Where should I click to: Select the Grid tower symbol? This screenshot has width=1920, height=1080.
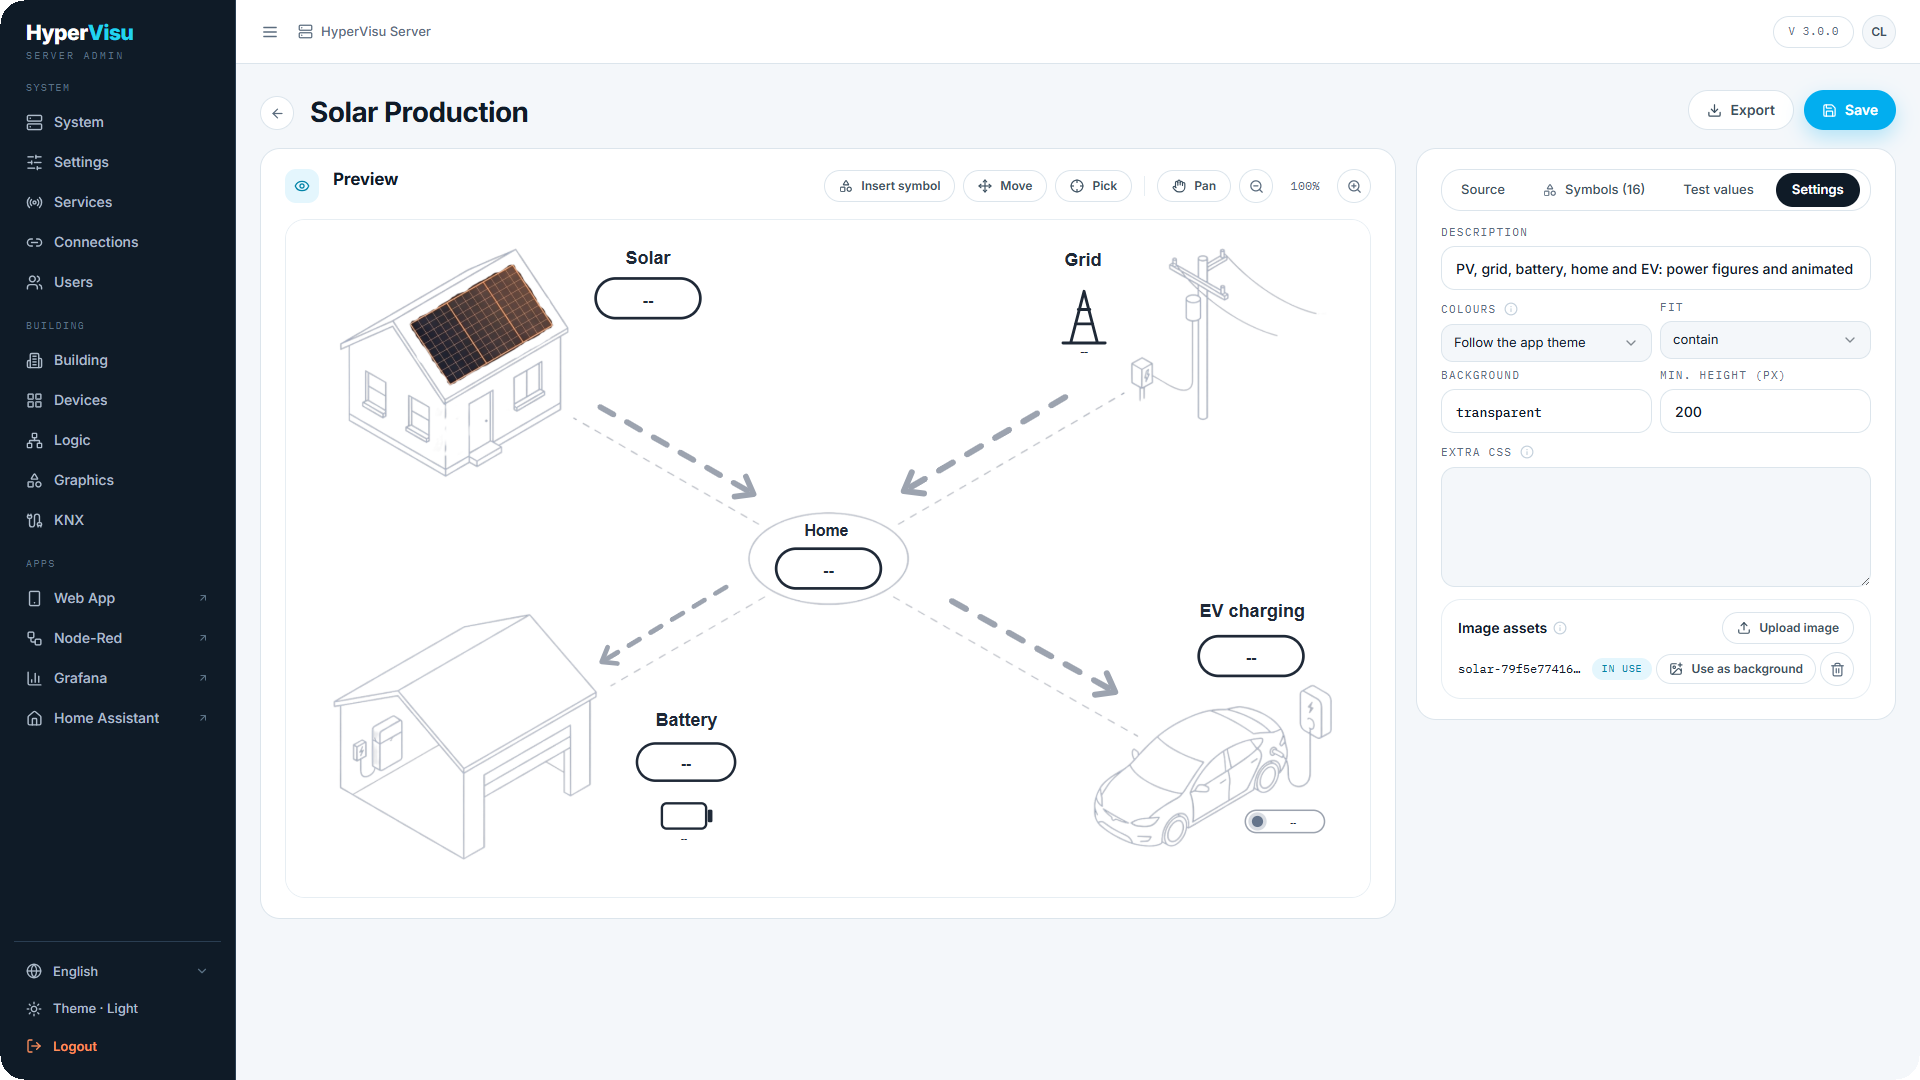[1084, 318]
